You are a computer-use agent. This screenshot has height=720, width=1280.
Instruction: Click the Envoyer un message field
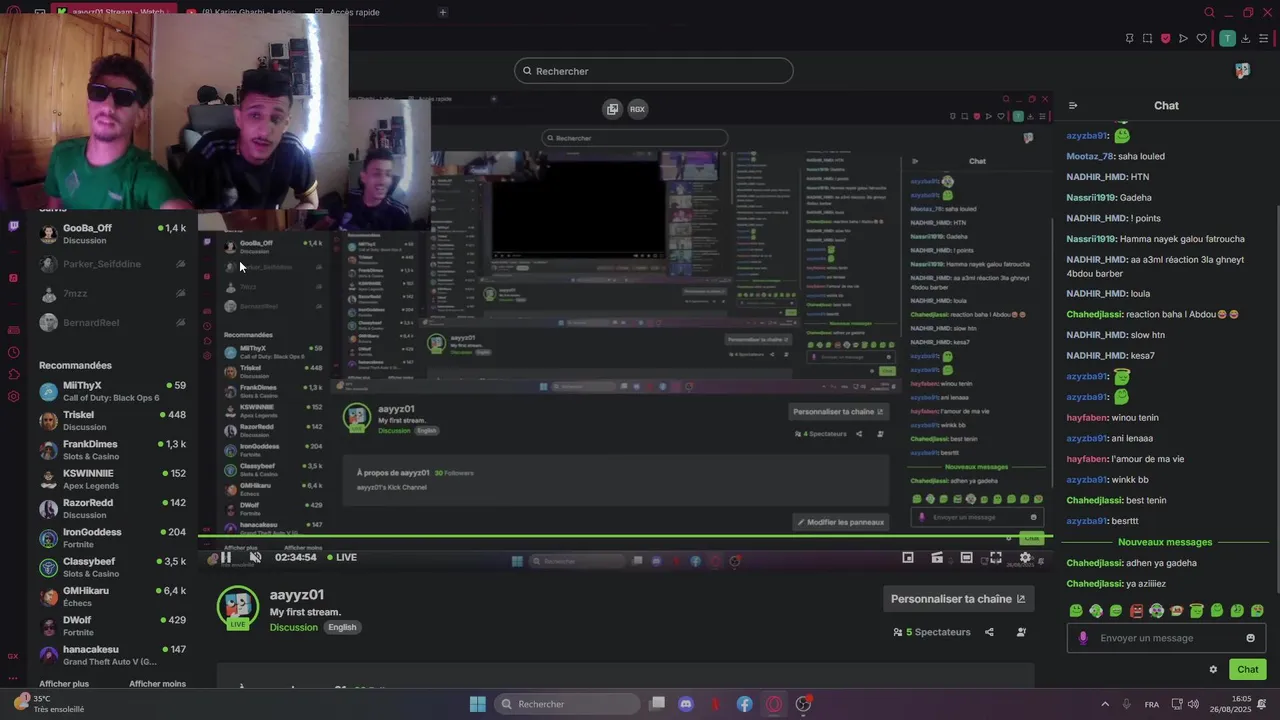[x=1166, y=638]
